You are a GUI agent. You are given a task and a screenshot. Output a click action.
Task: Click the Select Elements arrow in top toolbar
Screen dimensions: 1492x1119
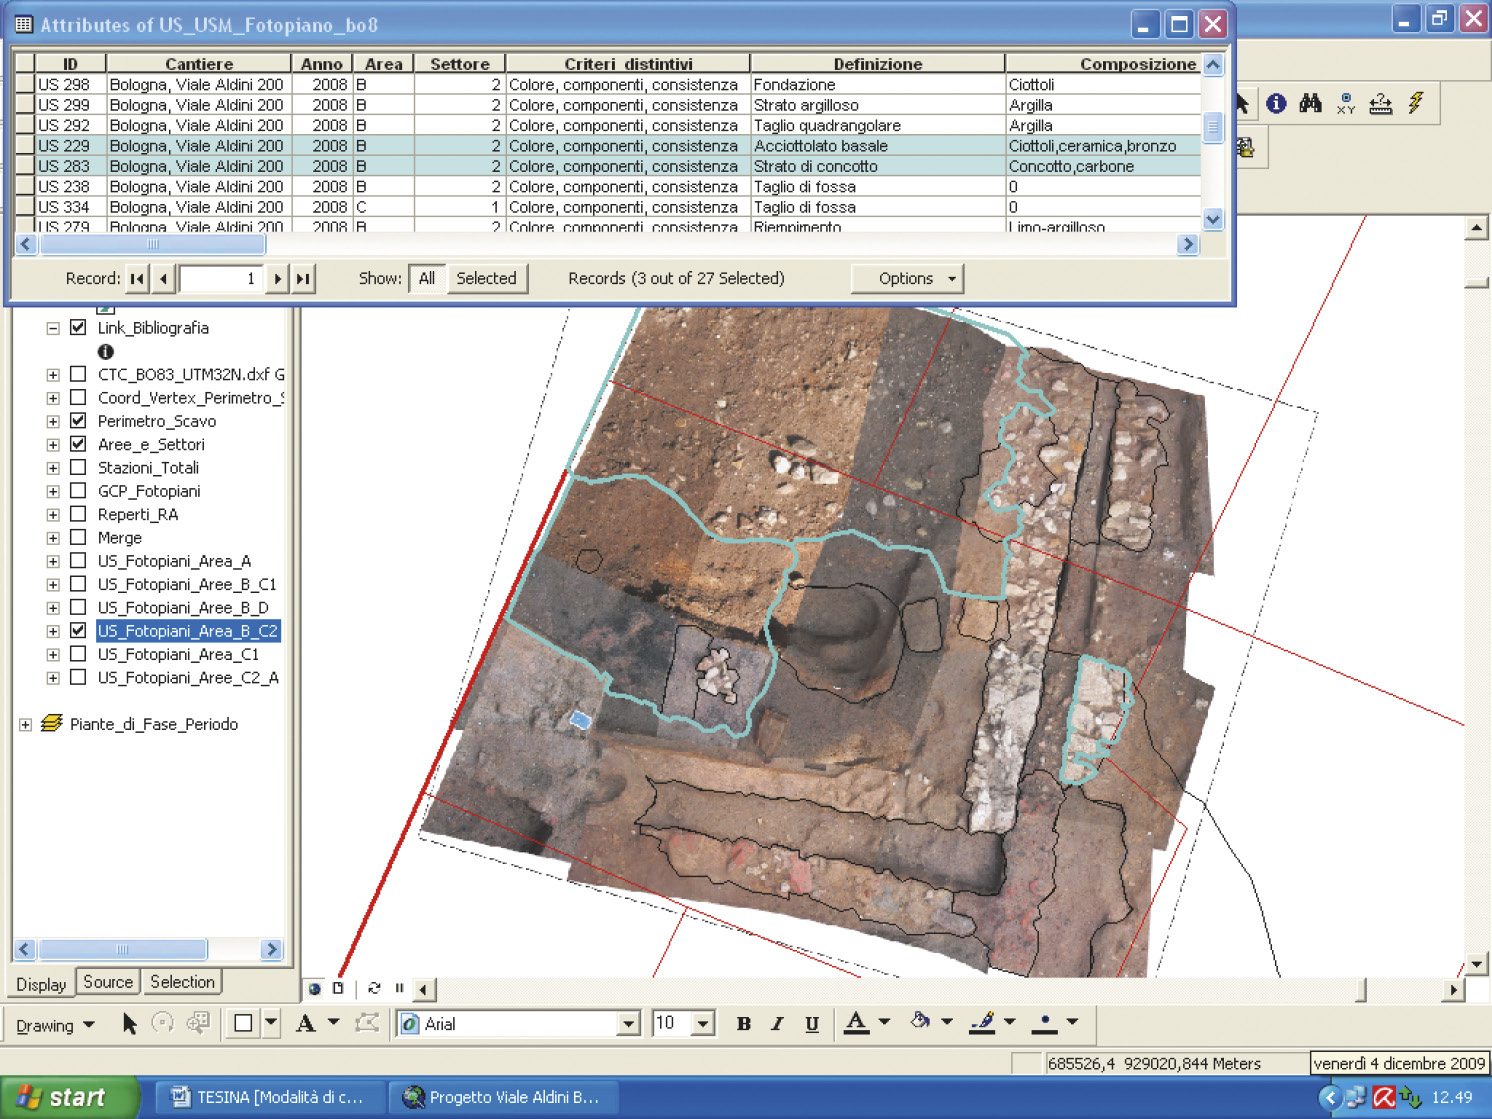(1243, 103)
